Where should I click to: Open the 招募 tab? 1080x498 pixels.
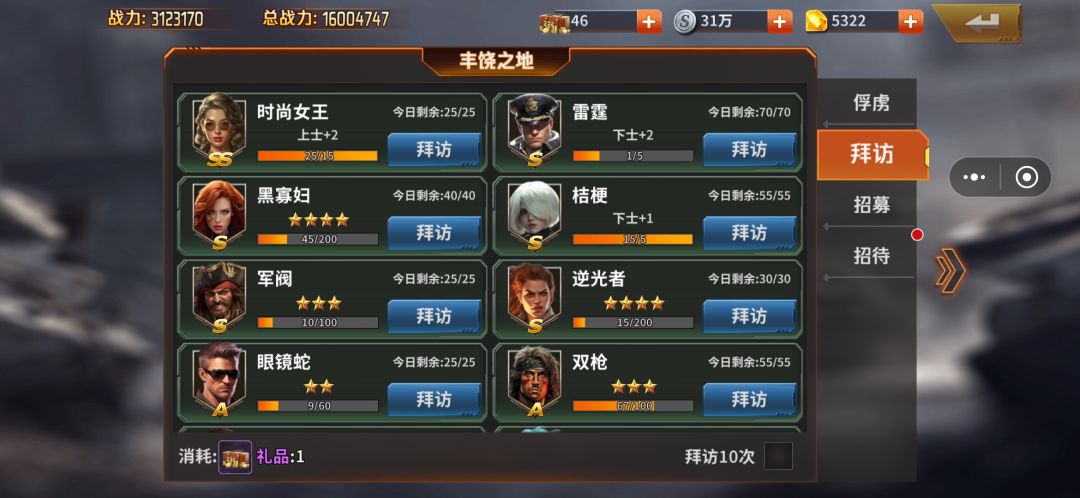coord(871,205)
